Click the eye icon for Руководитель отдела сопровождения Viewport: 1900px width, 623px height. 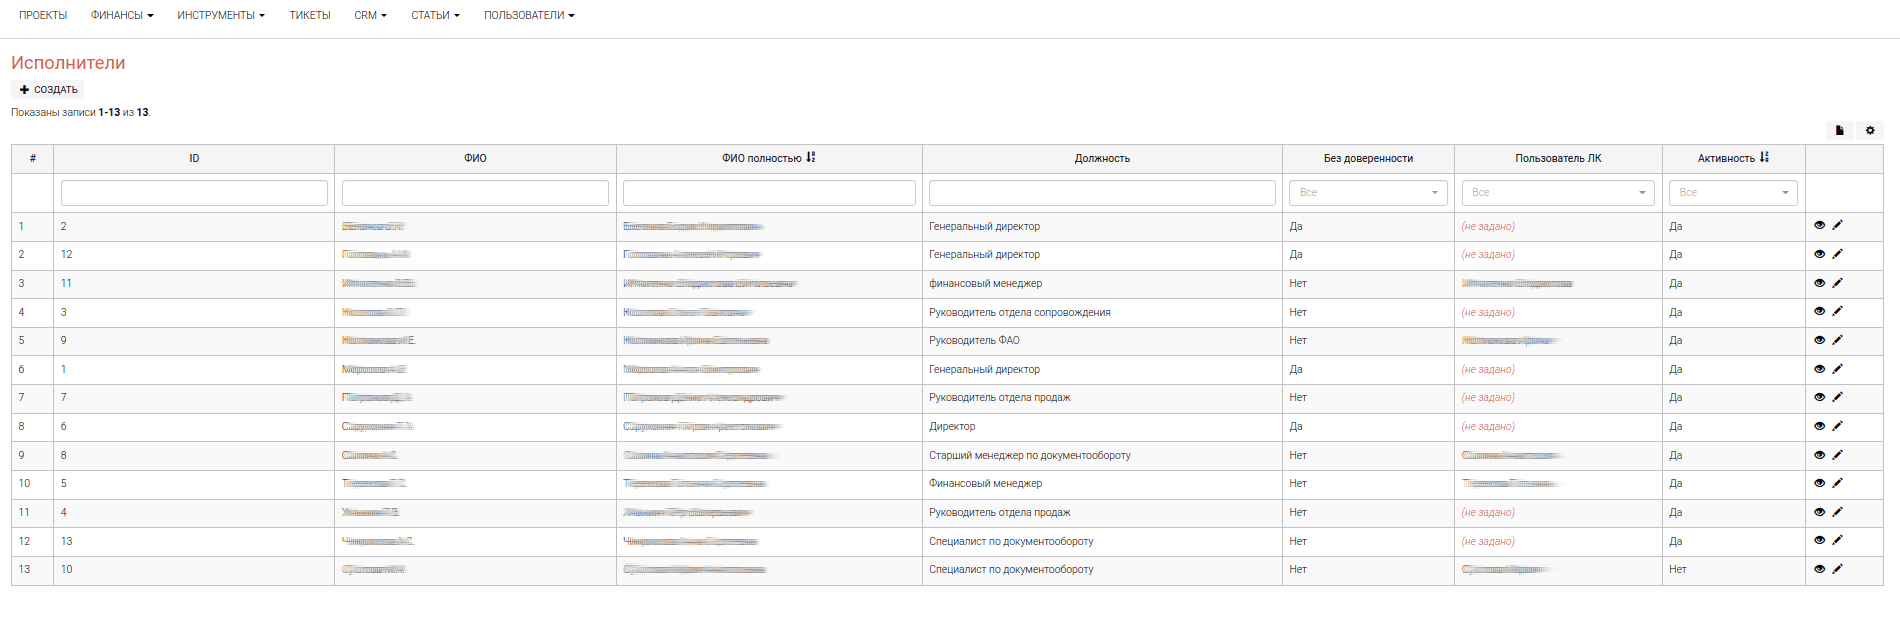pyautogui.click(x=1819, y=312)
